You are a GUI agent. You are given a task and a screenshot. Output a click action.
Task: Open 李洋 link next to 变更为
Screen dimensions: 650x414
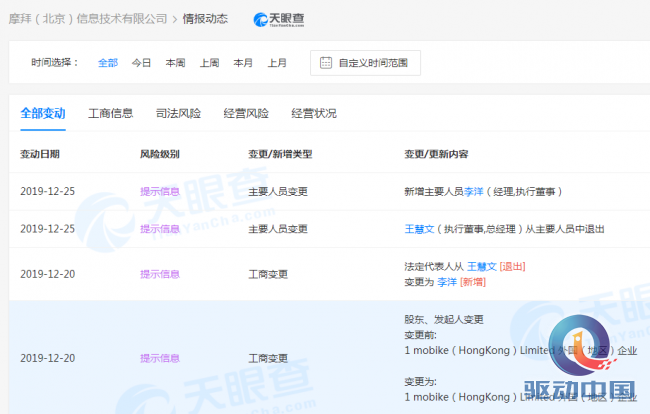point(447,282)
